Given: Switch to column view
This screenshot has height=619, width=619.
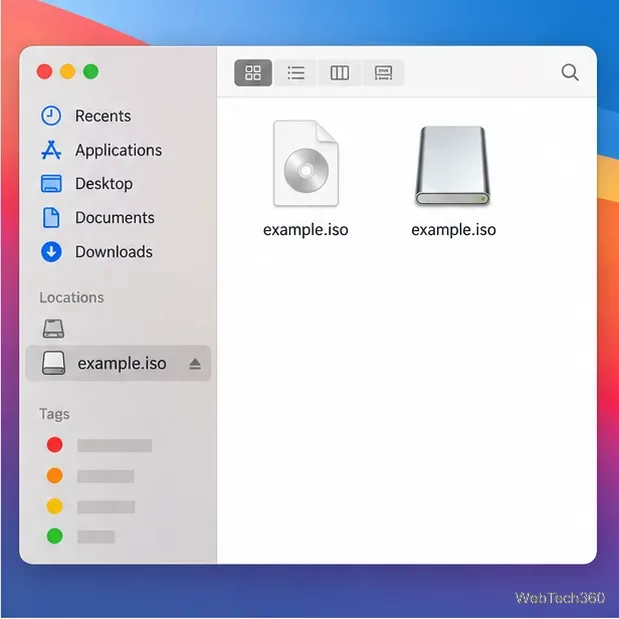Looking at the screenshot, I should [x=340, y=73].
